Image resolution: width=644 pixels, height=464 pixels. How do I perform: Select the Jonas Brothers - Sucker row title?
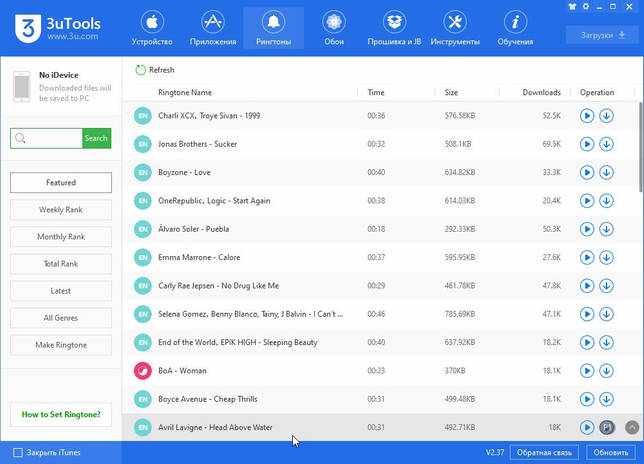point(198,144)
